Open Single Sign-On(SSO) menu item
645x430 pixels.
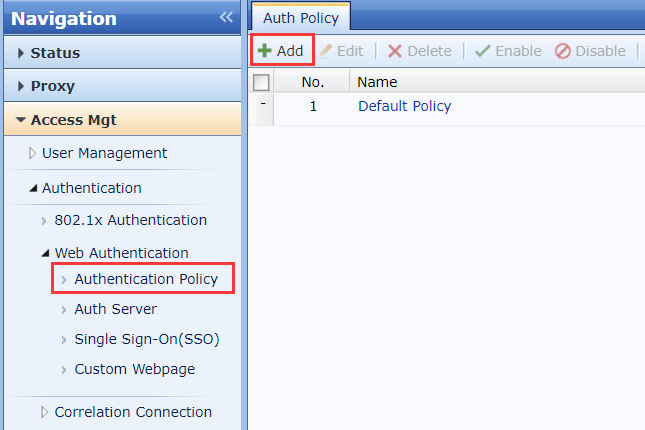(146, 340)
